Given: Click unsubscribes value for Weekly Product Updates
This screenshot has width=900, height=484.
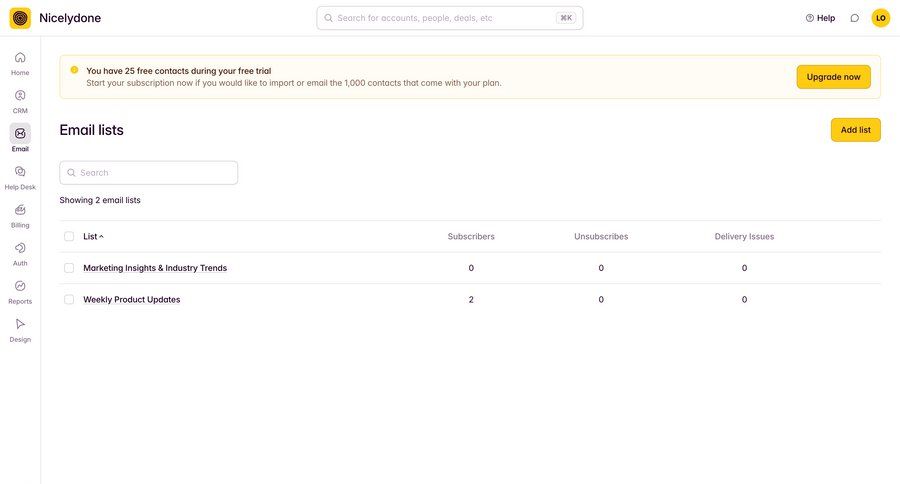Looking at the screenshot, I should [601, 300].
